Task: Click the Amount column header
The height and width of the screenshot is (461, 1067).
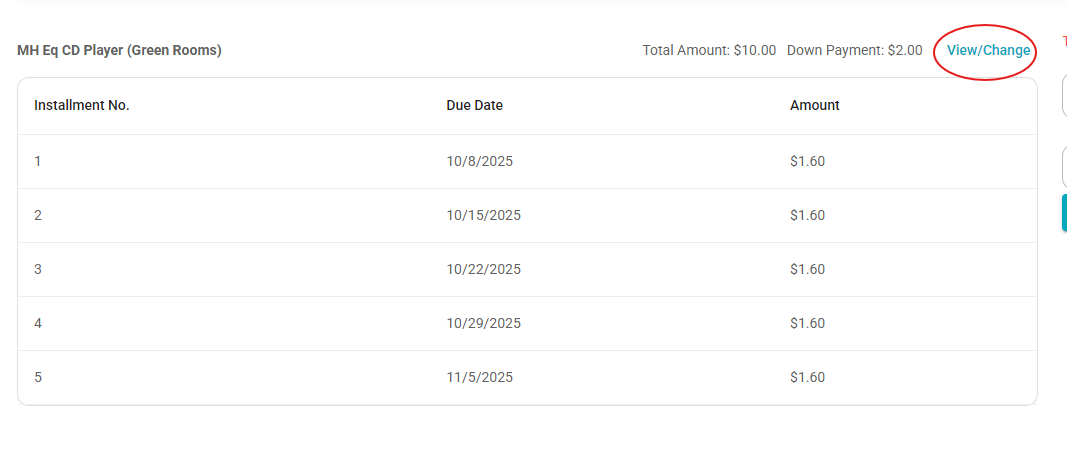Action: pos(815,106)
